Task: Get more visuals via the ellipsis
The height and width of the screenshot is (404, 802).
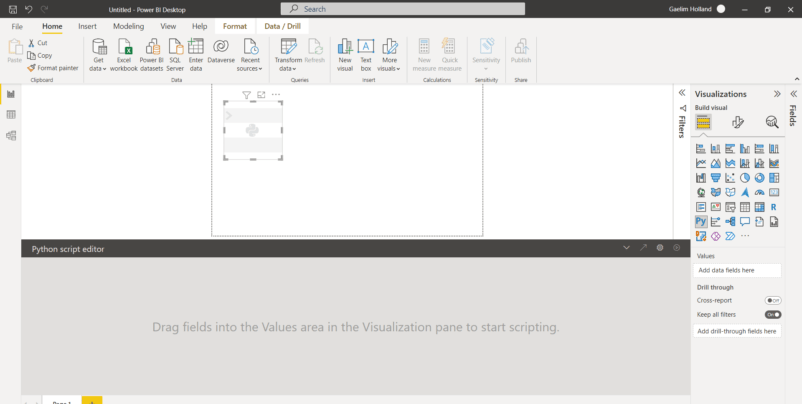Action: pyautogui.click(x=745, y=236)
